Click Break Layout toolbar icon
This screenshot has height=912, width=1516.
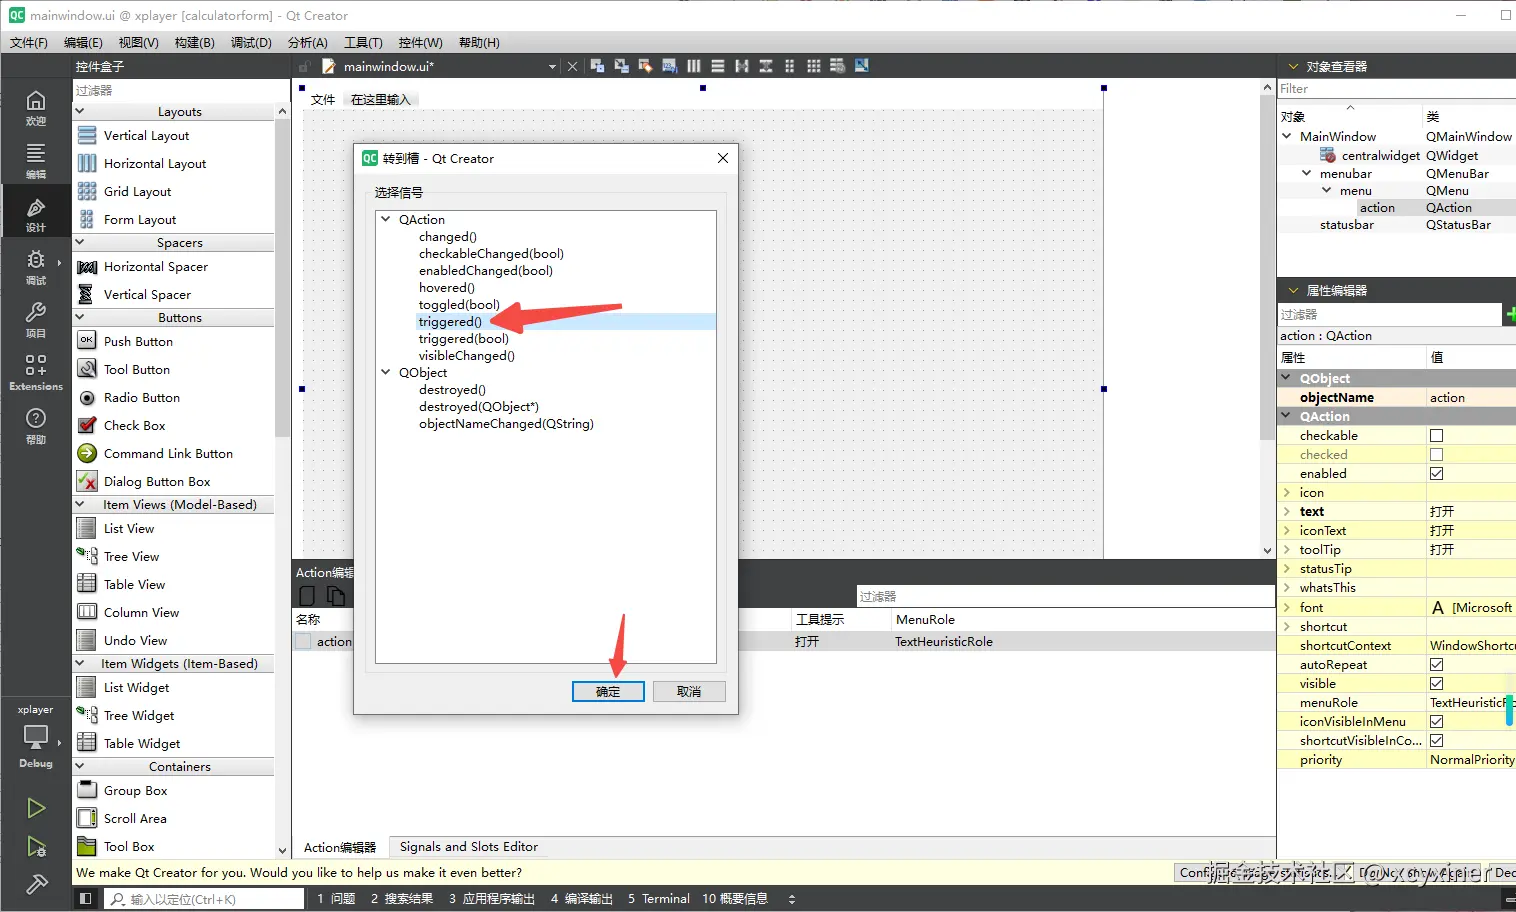click(x=837, y=66)
